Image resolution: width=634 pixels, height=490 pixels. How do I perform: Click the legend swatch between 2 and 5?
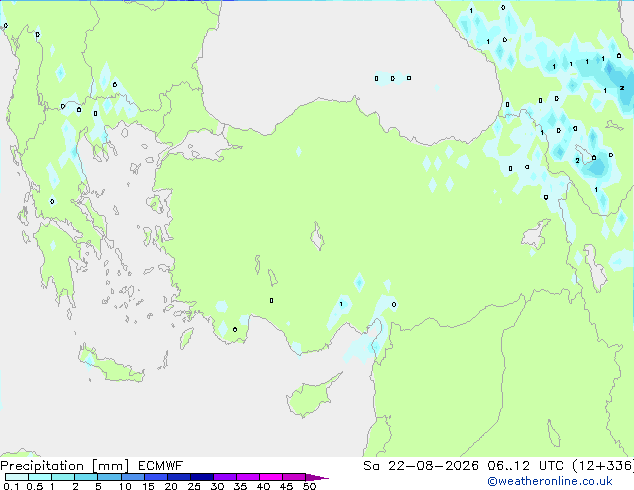tap(86, 477)
